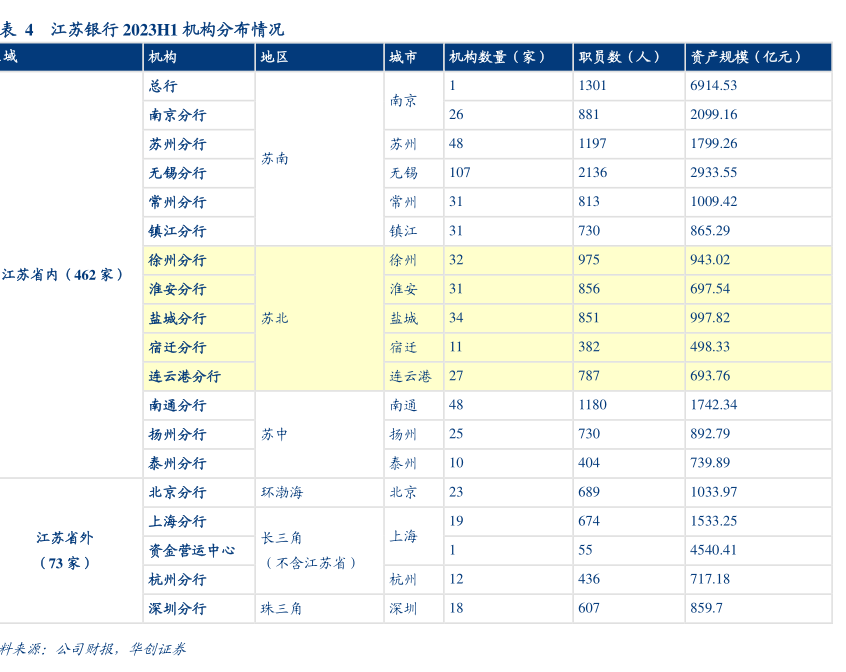This screenshot has width=846, height=672.
Task: Click the 苏北 region cell
Action: tap(275, 318)
